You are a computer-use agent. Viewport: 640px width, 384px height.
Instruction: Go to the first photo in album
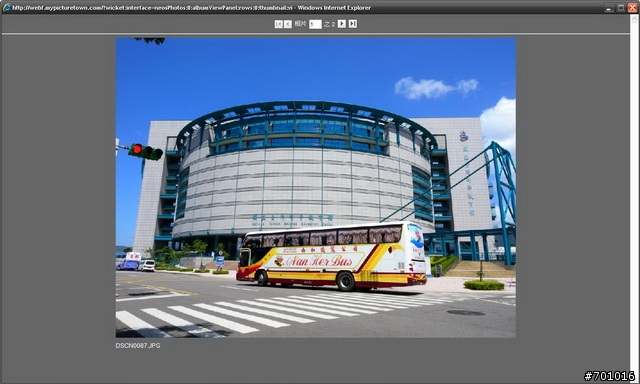(278, 24)
